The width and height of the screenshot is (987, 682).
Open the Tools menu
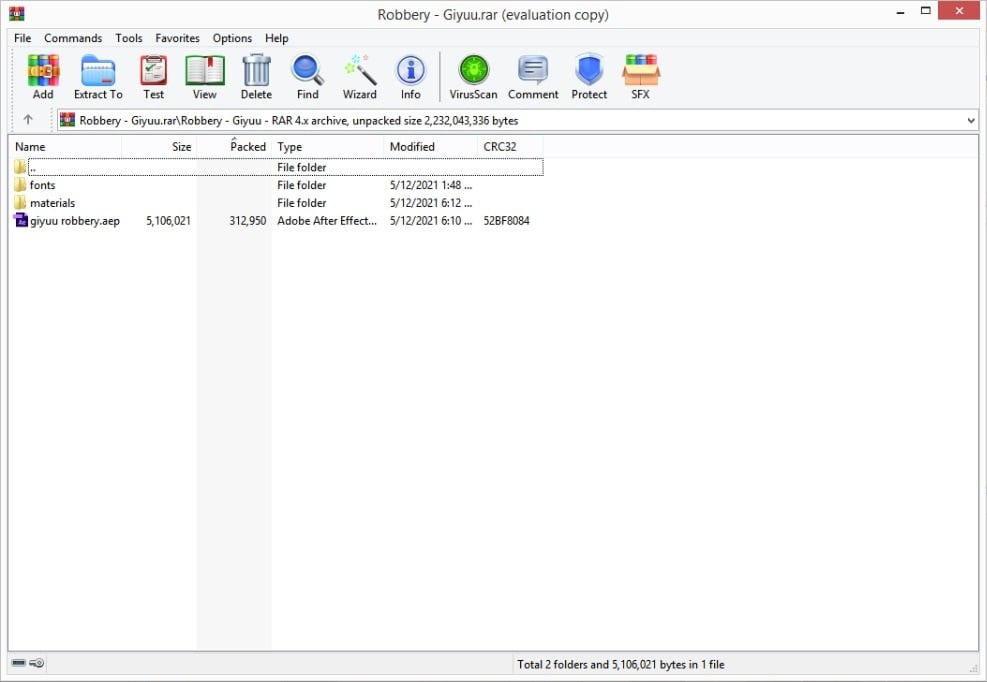pos(128,38)
